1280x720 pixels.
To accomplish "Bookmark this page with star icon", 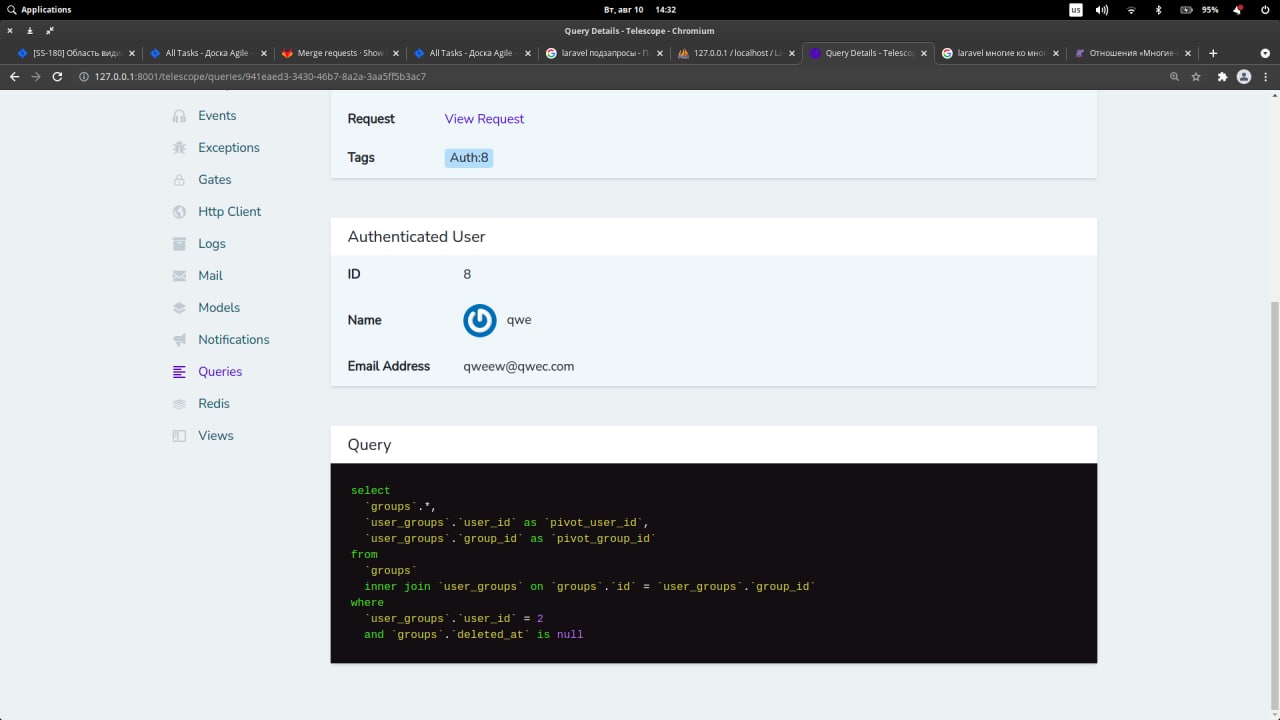I will [1196, 76].
